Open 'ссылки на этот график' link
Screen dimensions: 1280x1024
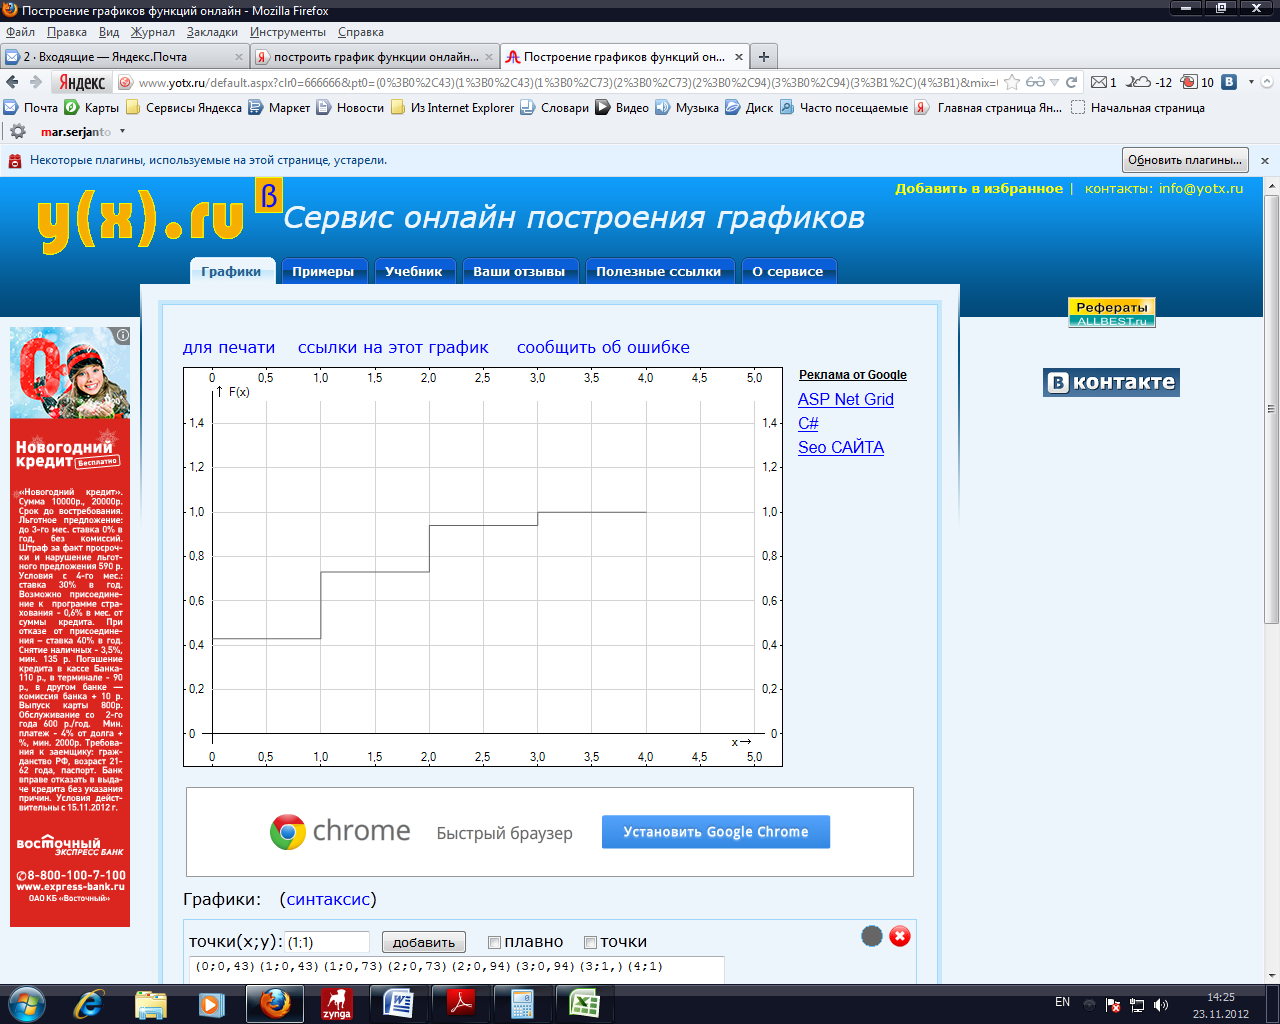pos(393,347)
